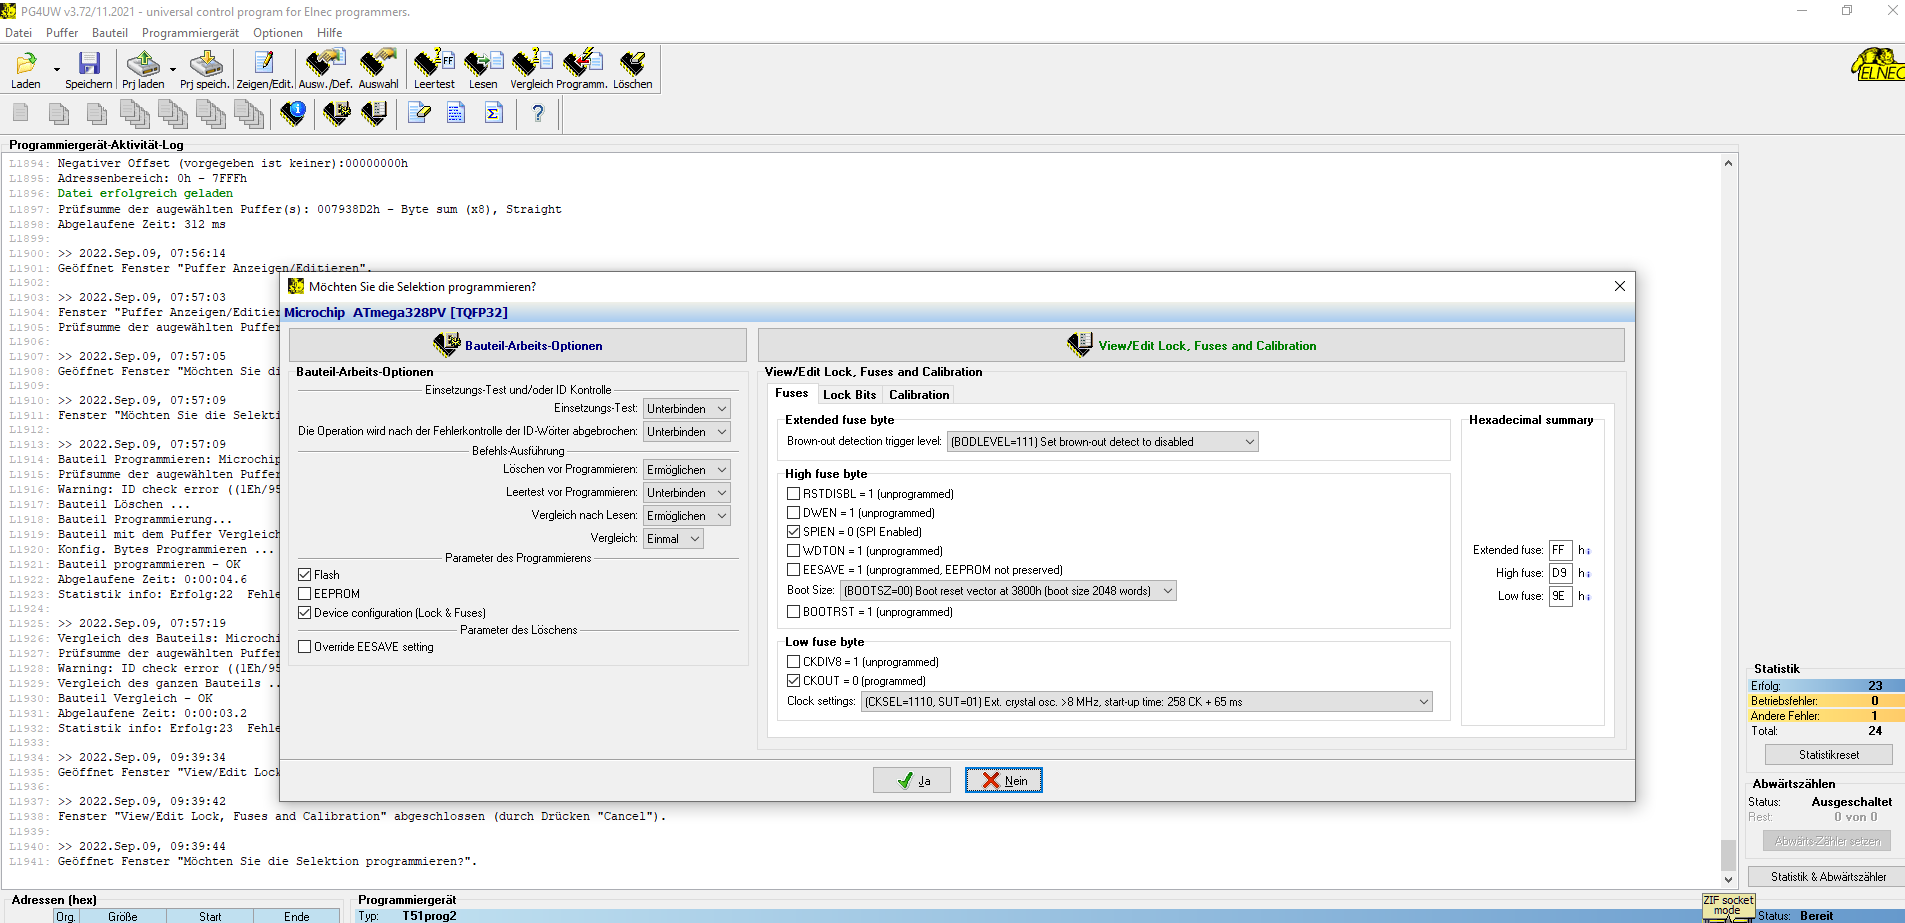Click the Programm. (program device) icon

click(582, 63)
